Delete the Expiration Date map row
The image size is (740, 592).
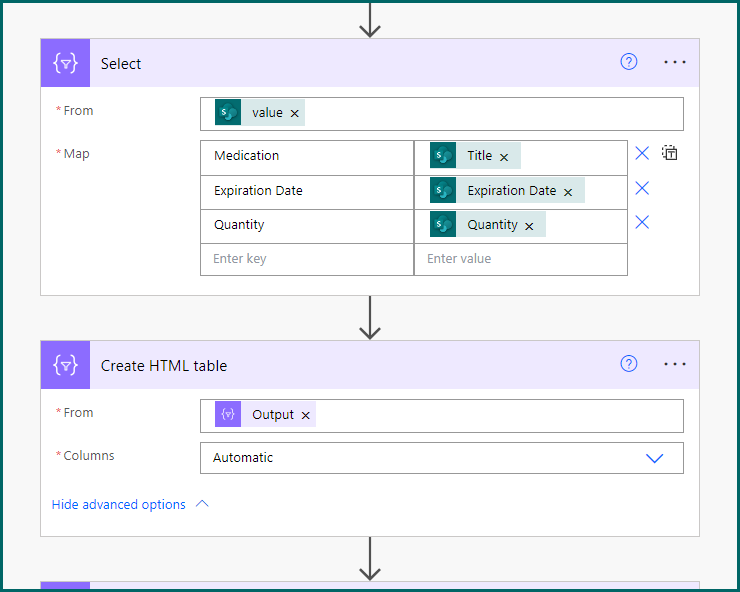click(x=642, y=188)
